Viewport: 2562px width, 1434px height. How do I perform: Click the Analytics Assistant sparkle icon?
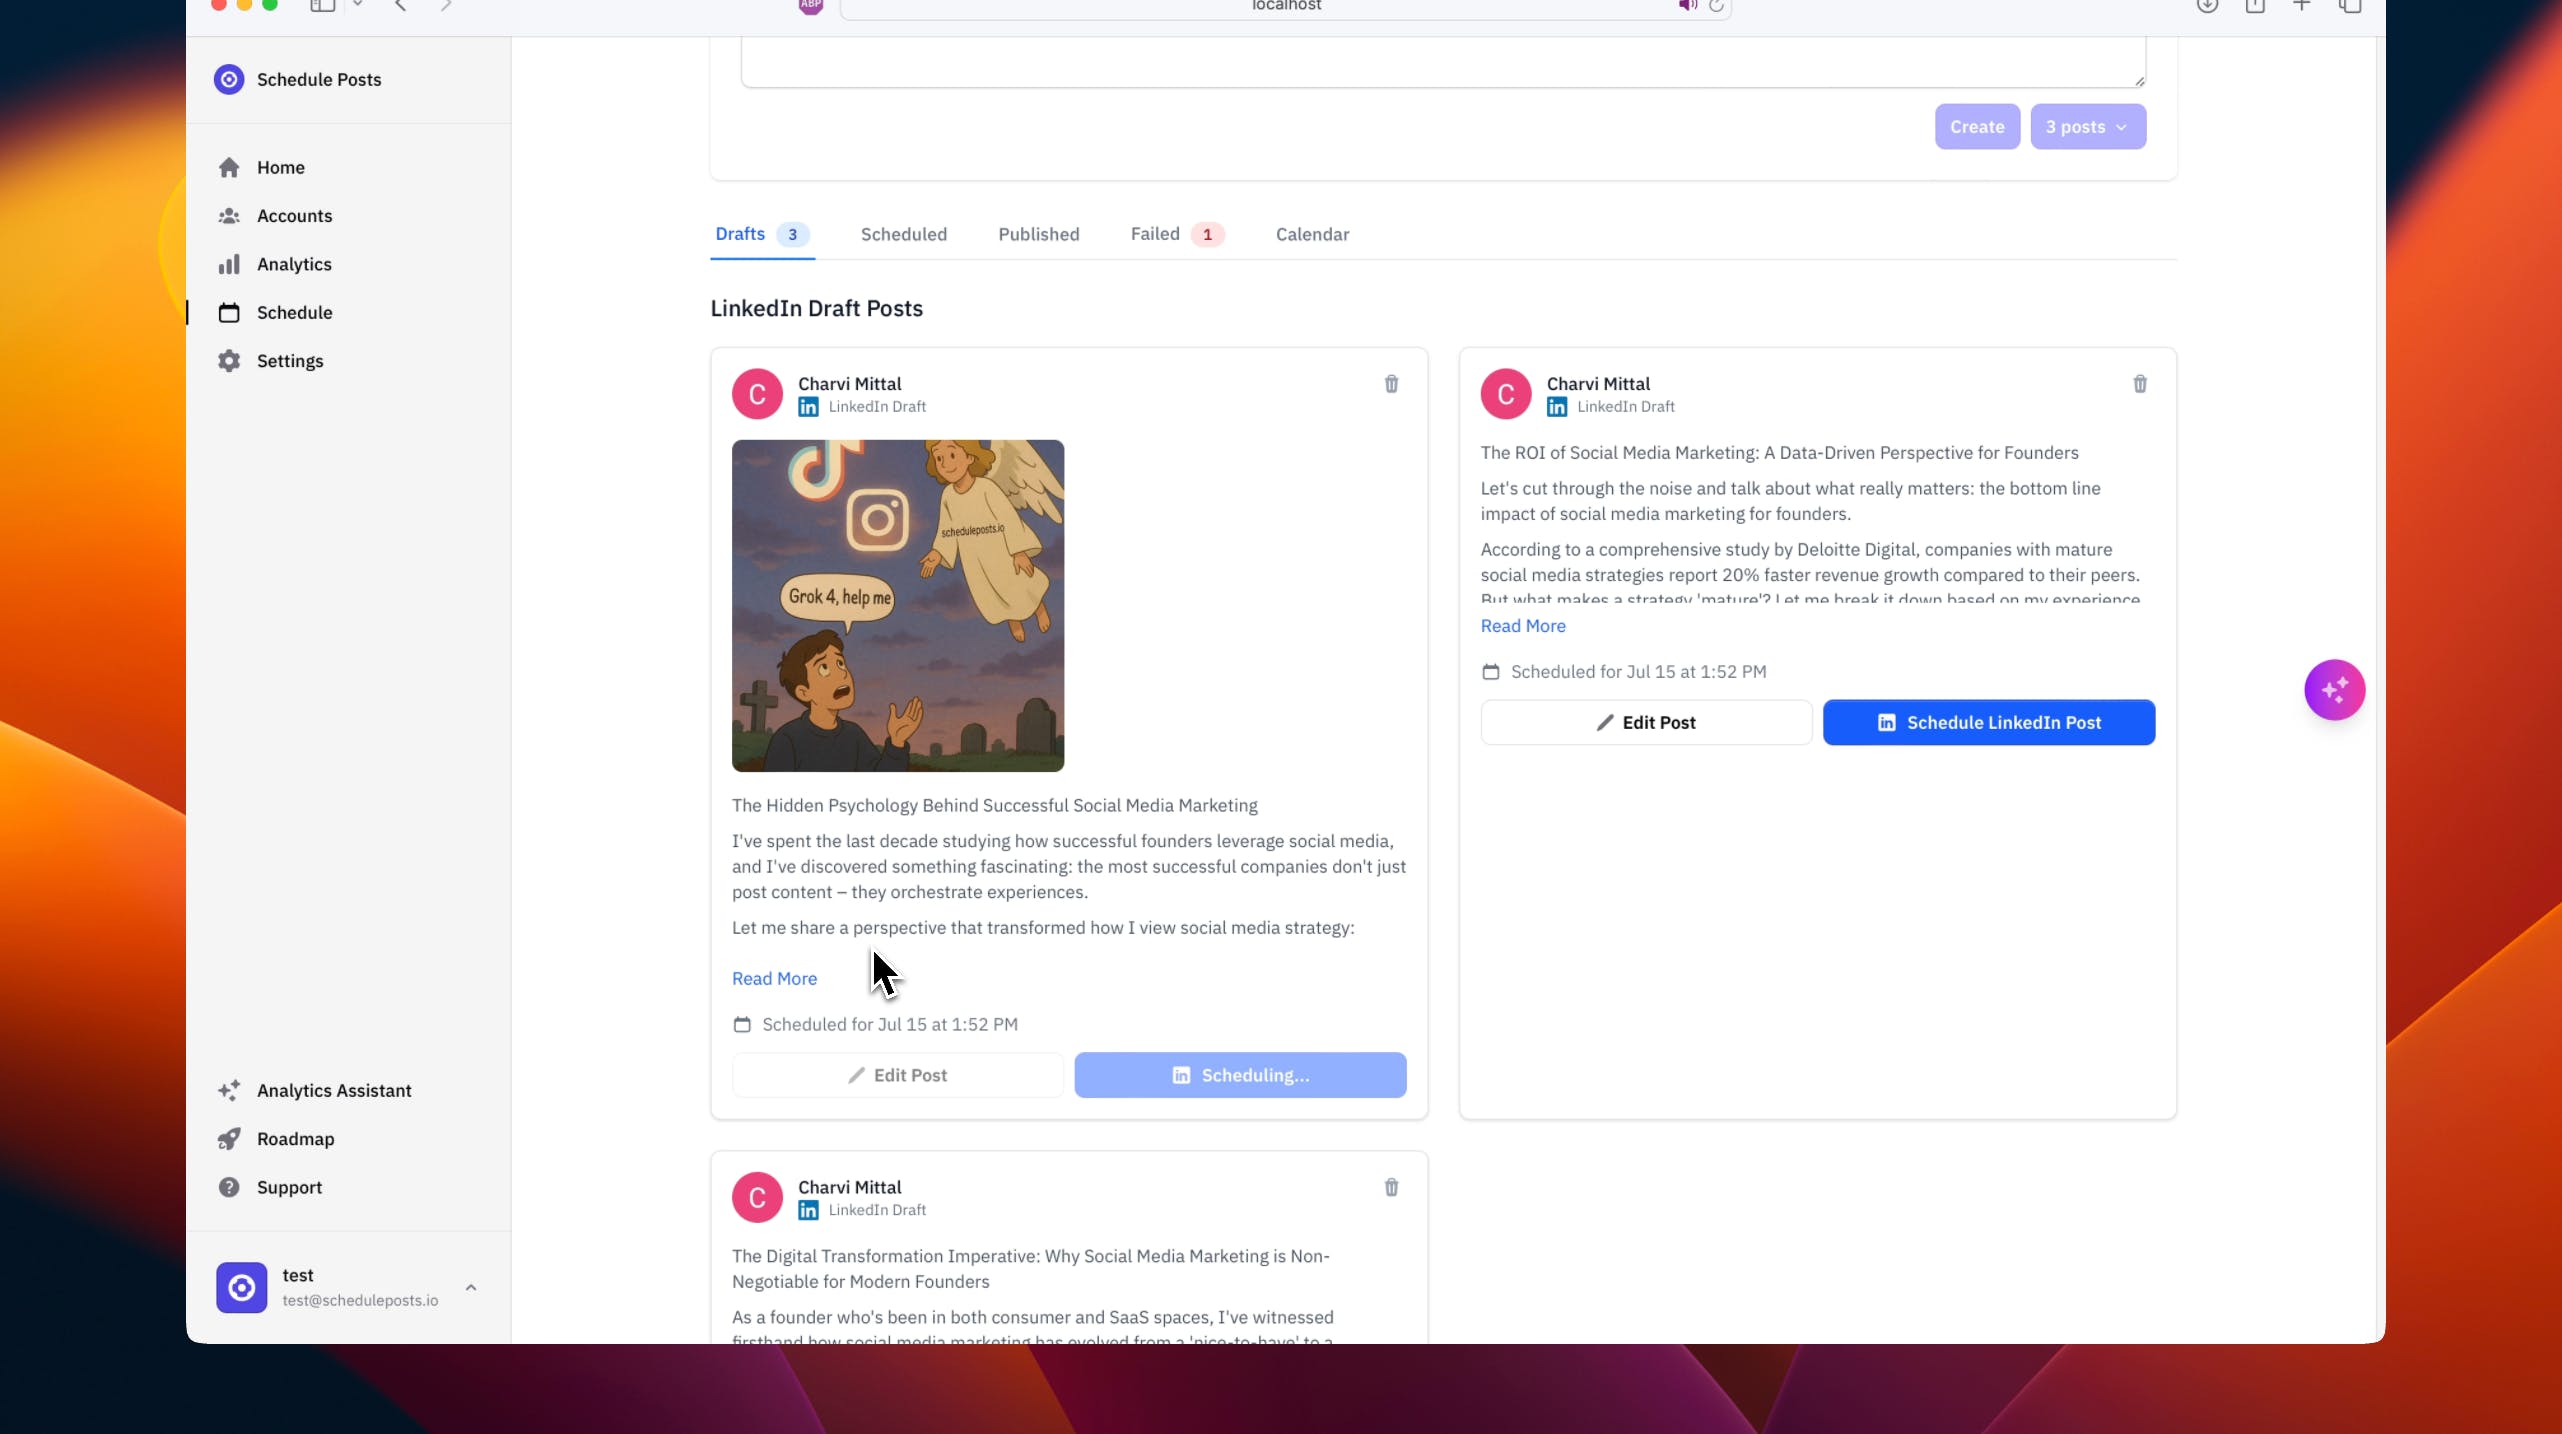pyautogui.click(x=229, y=1090)
